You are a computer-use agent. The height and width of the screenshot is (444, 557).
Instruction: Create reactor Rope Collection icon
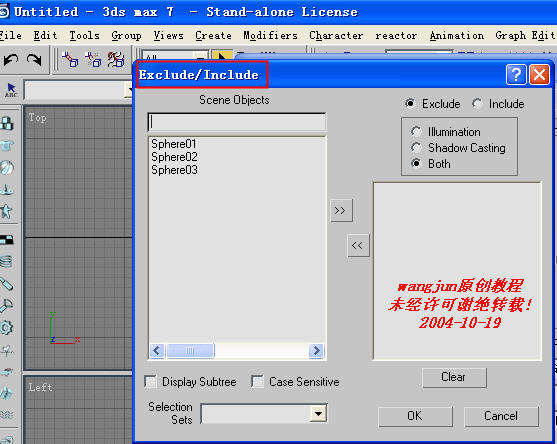click(x=7, y=190)
